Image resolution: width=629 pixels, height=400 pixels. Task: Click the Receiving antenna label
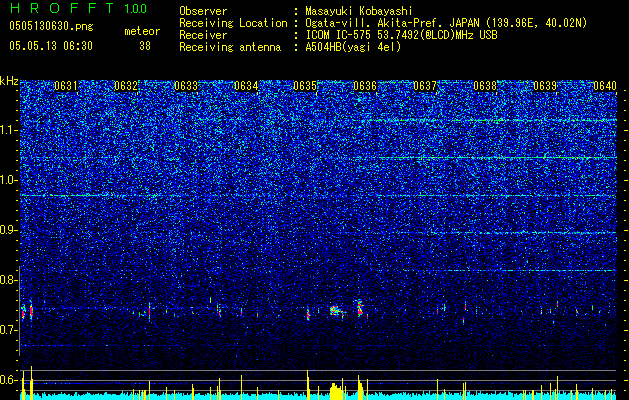pyautogui.click(x=230, y=47)
